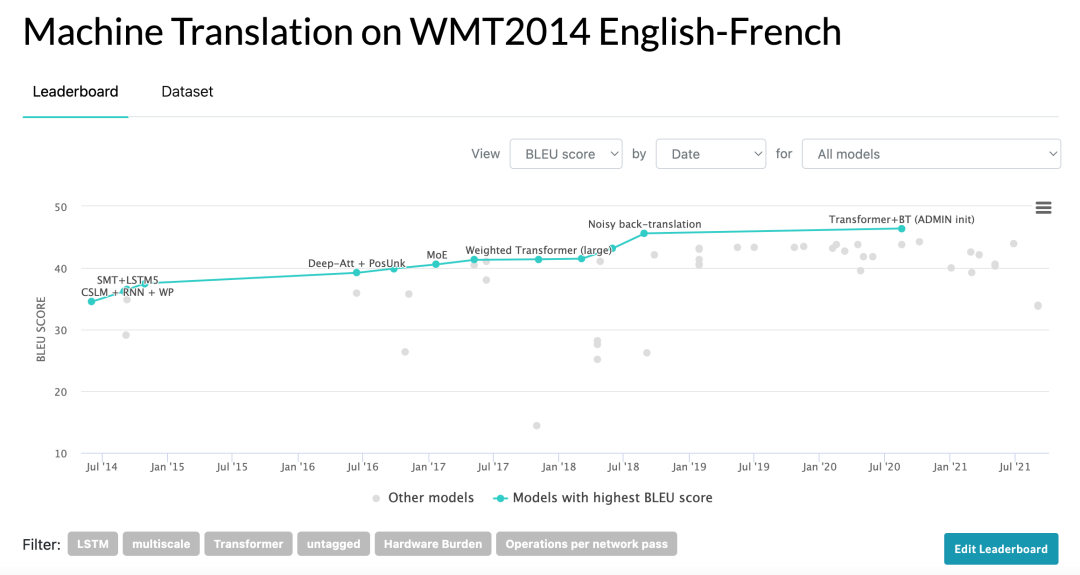Screen dimensions: 1080x575
Task: Filter by the multiscale tag
Action: pyautogui.click(x=160, y=544)
